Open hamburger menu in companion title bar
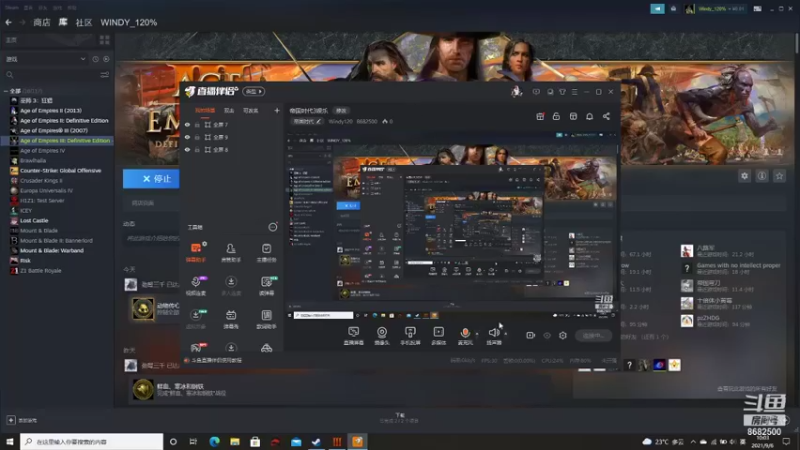800x450 pixels. [574, 92]
